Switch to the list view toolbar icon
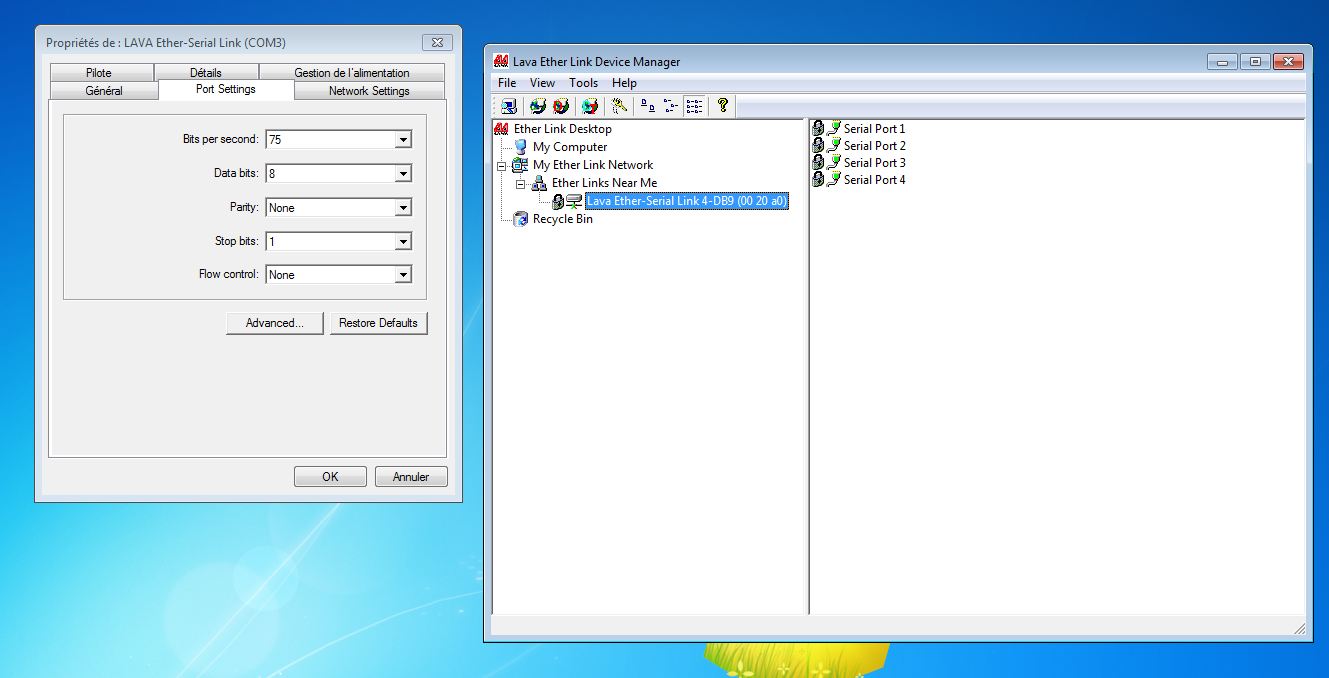The height and width of the screenshot is (678, 1329). click(x=694, y=106)
